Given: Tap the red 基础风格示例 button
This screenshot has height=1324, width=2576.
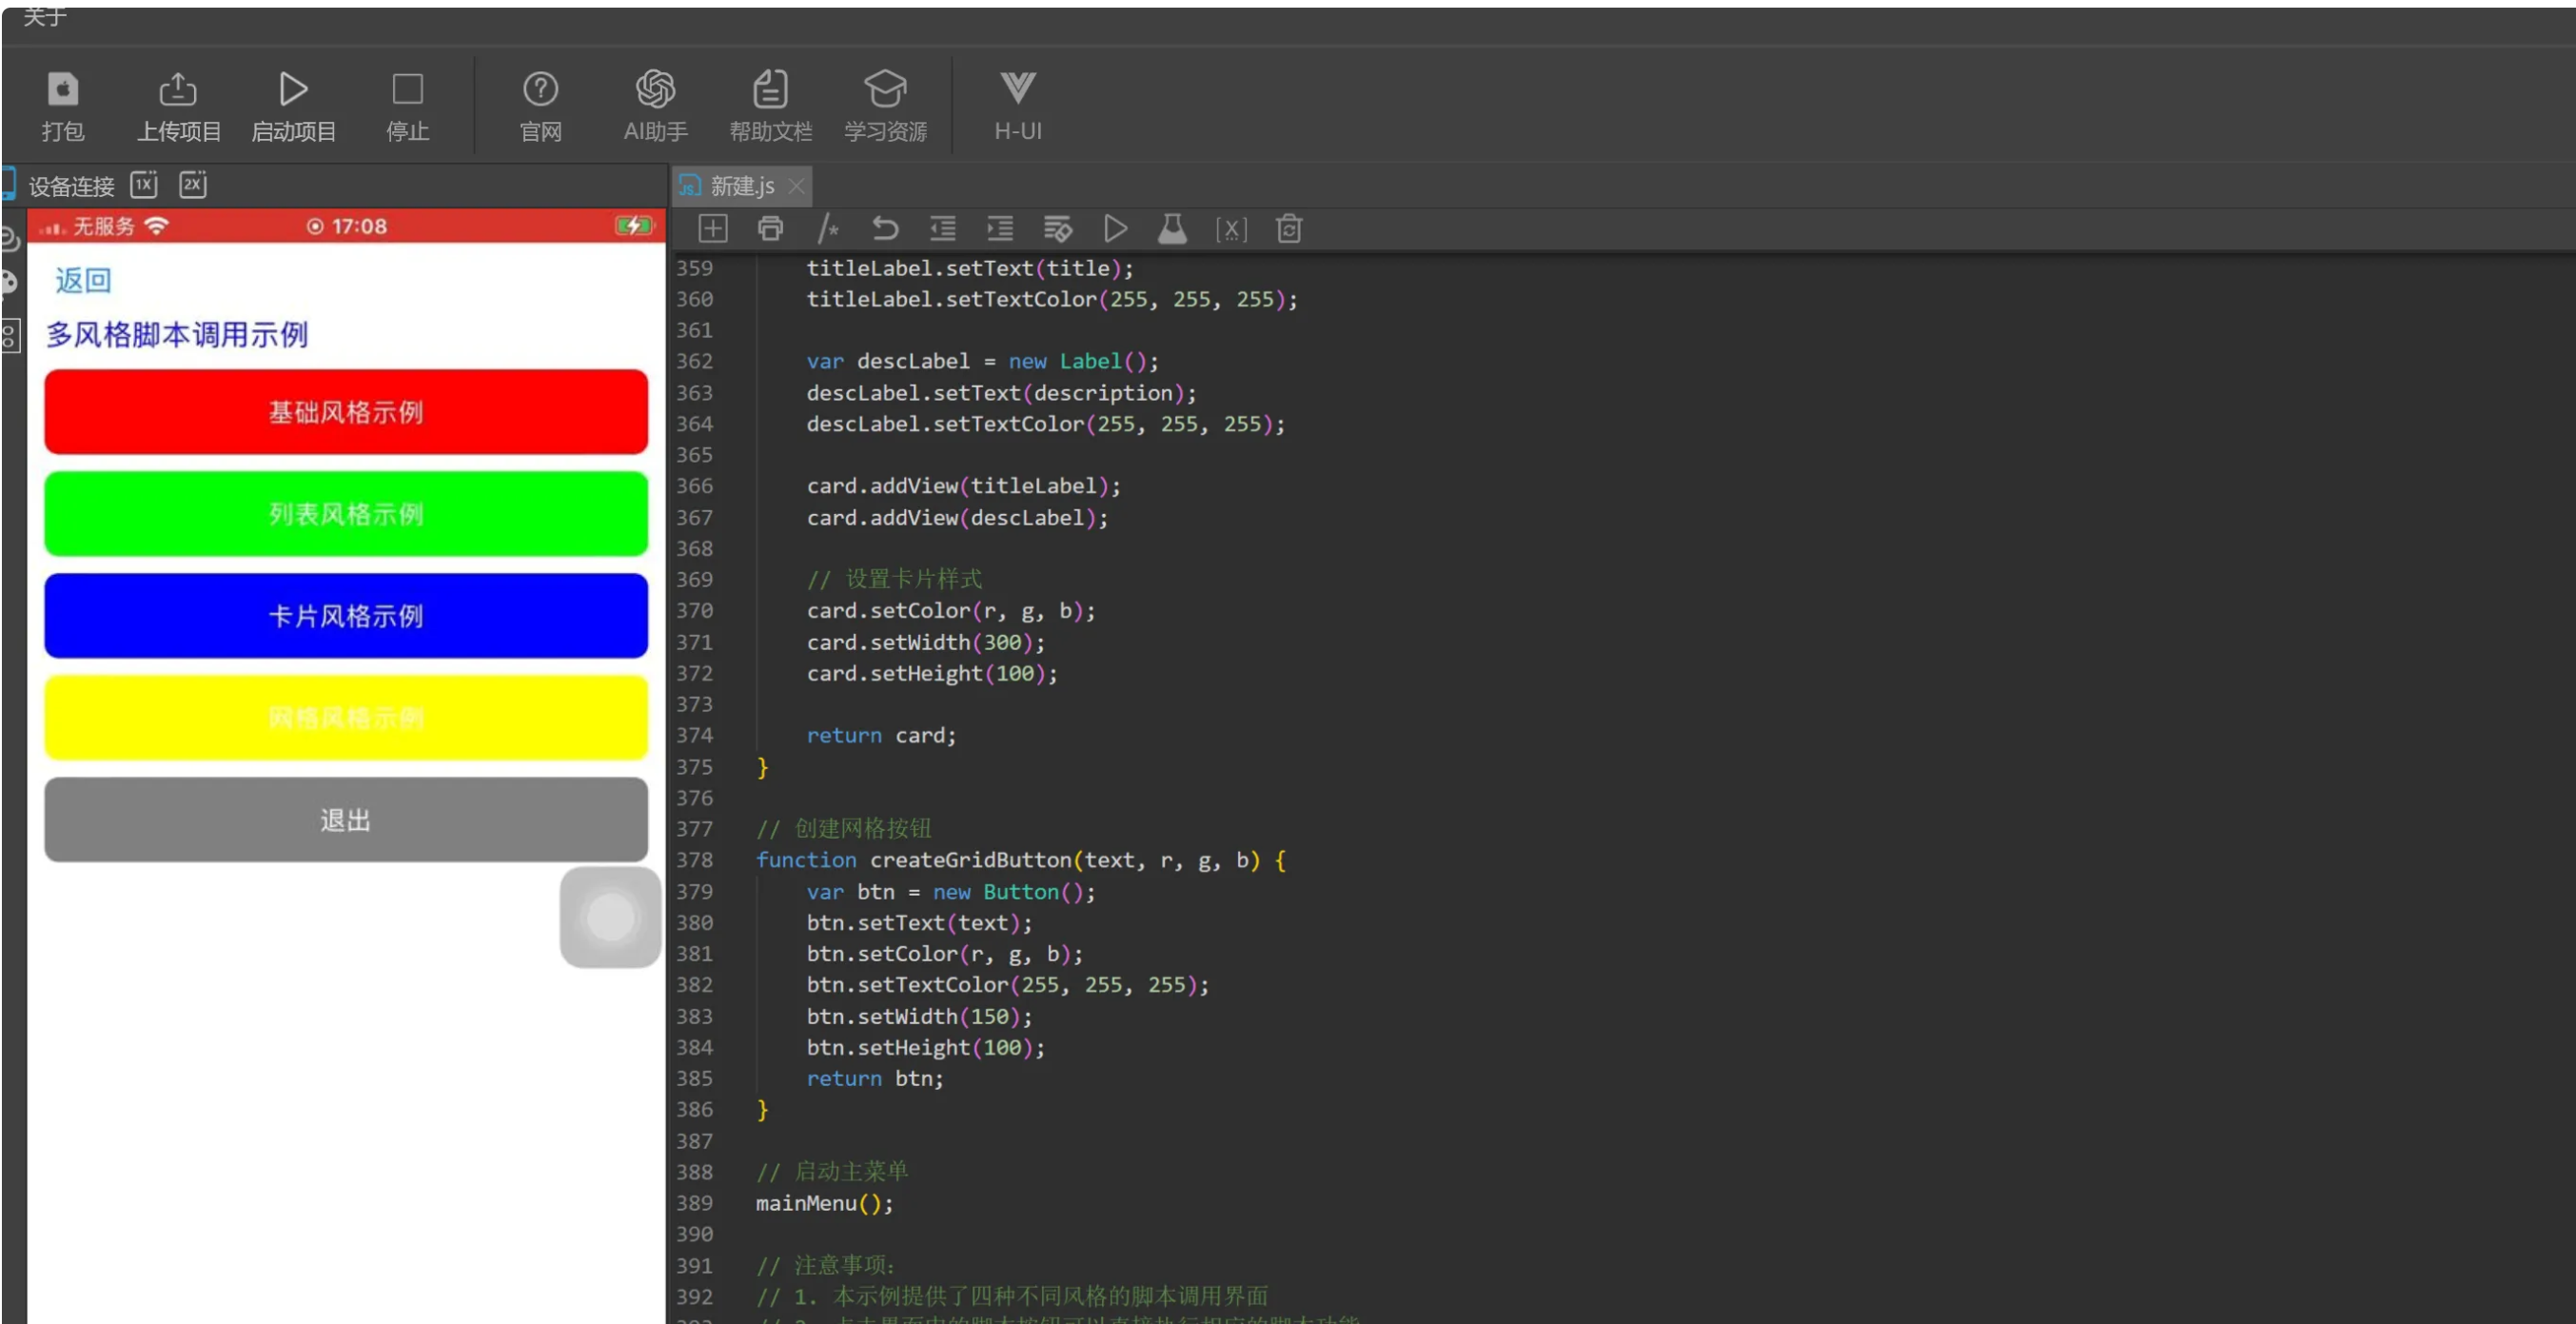Looking at the screenshot, I should (346, 412).
